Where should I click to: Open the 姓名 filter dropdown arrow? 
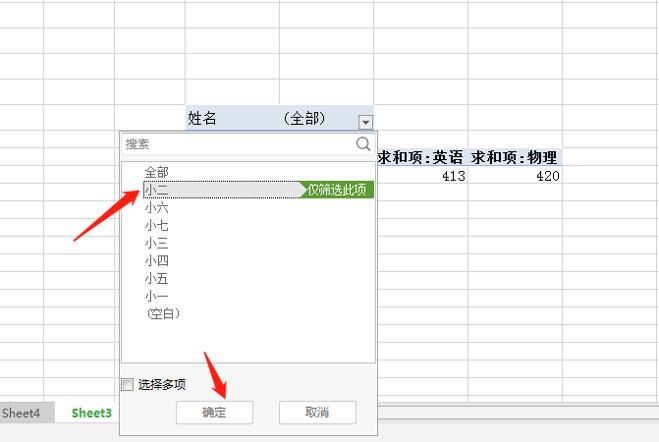(366, 122)
